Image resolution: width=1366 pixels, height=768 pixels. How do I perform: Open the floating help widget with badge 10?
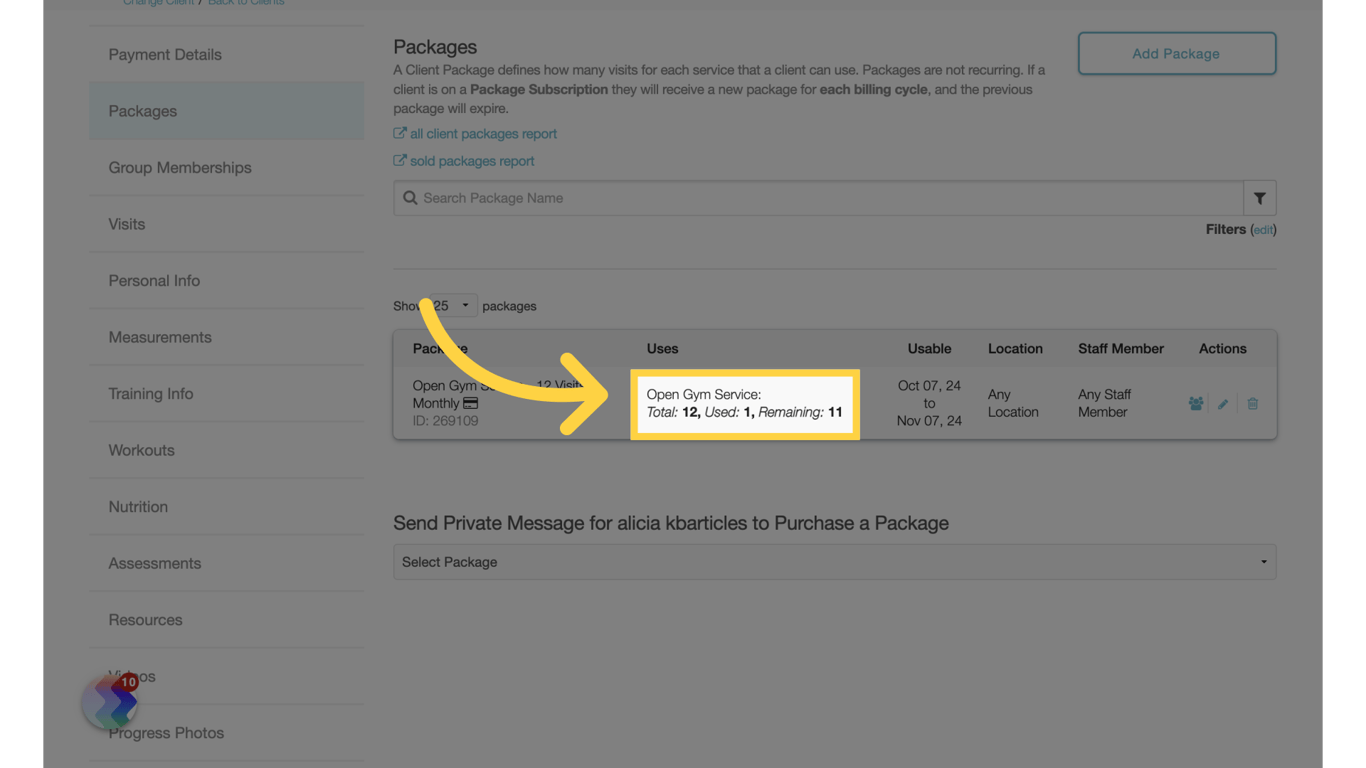(x=111, y=701)
